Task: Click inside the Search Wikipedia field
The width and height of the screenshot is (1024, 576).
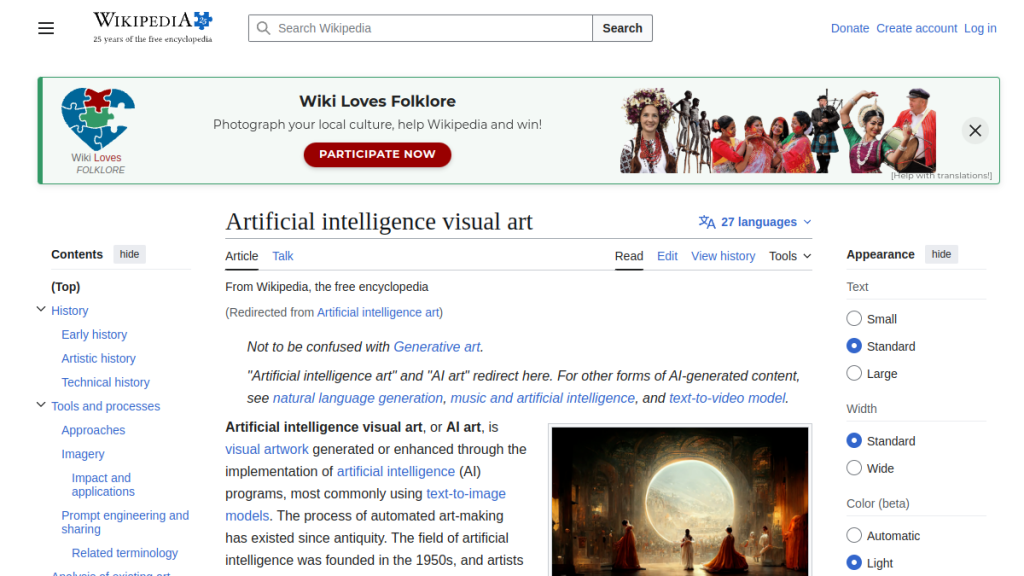Action: pyautogui.click(x=430, y=28)
